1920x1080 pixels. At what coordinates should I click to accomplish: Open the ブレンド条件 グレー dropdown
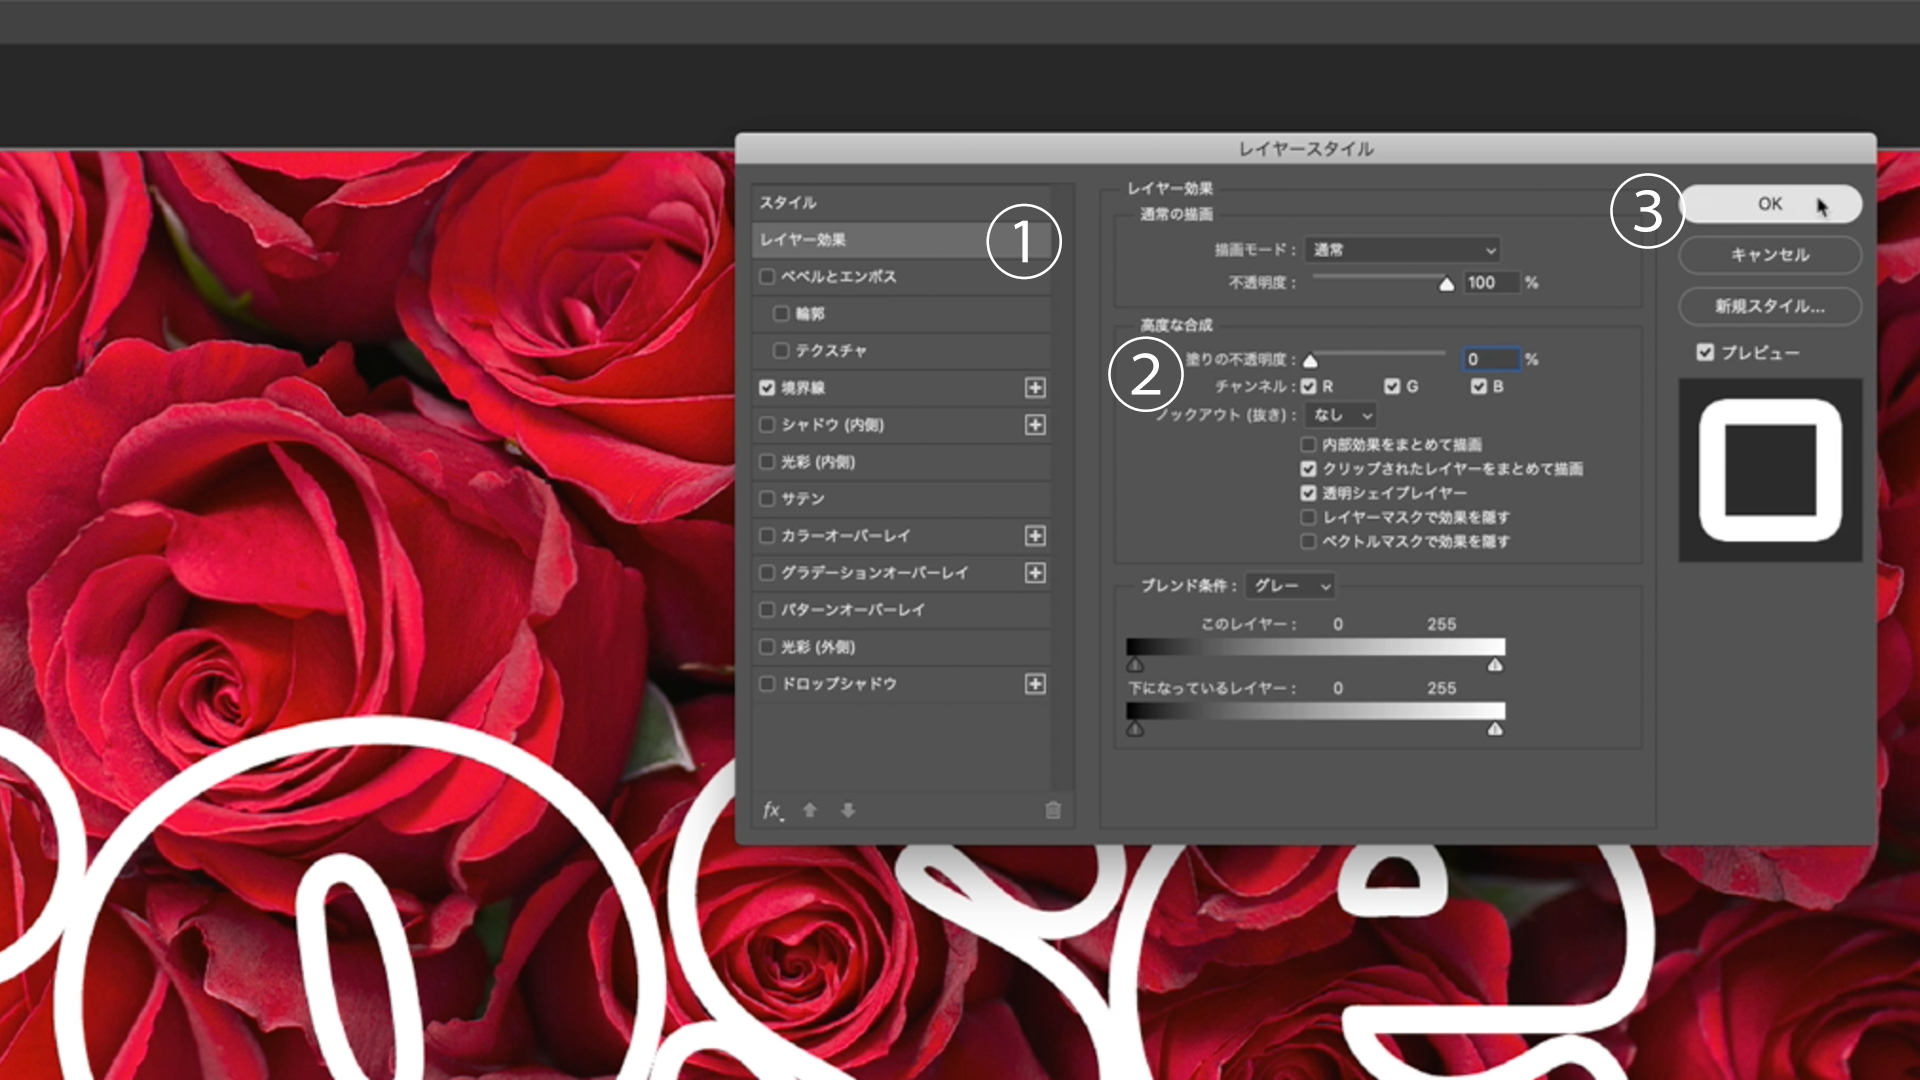coord(1290,586)
